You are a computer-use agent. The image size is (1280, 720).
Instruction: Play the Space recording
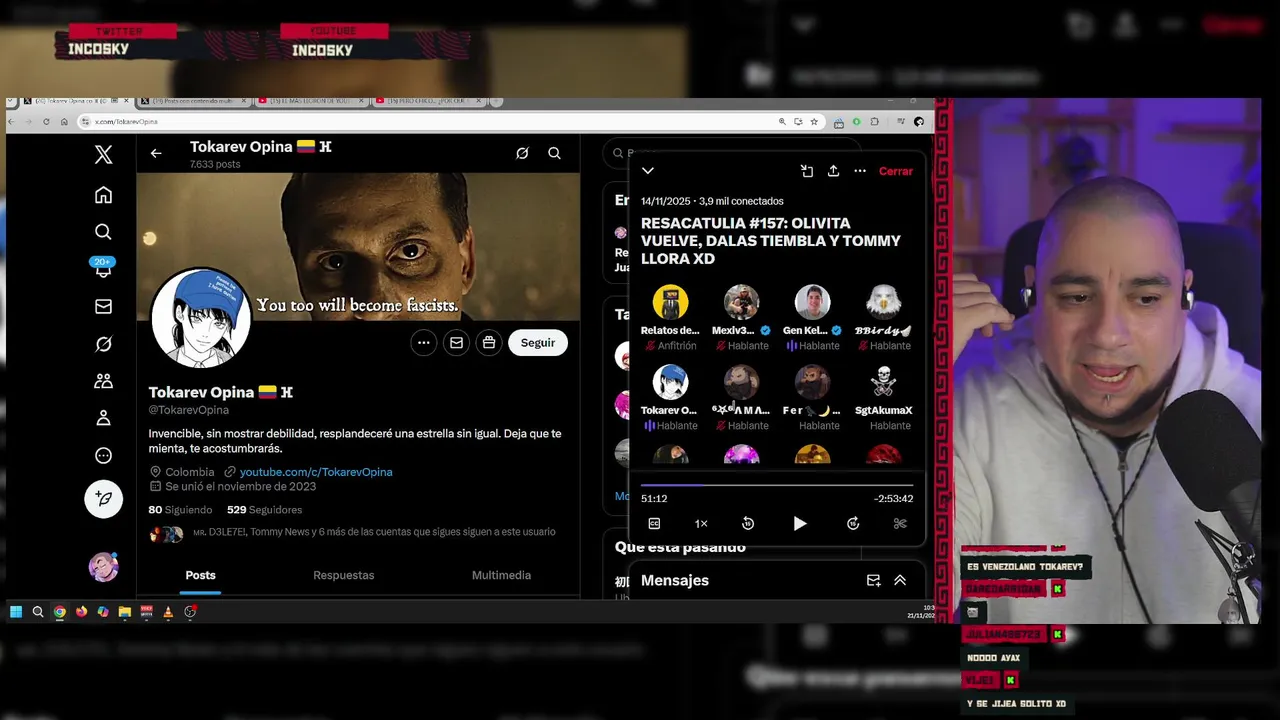pyautogui.click(x=800, y=524)
